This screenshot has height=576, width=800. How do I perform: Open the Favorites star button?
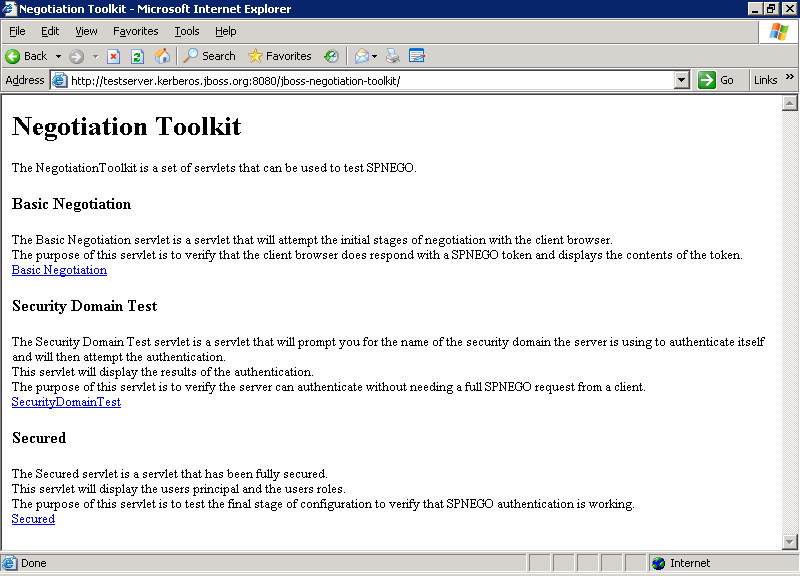pyautogui.click(x=280, y=56)
